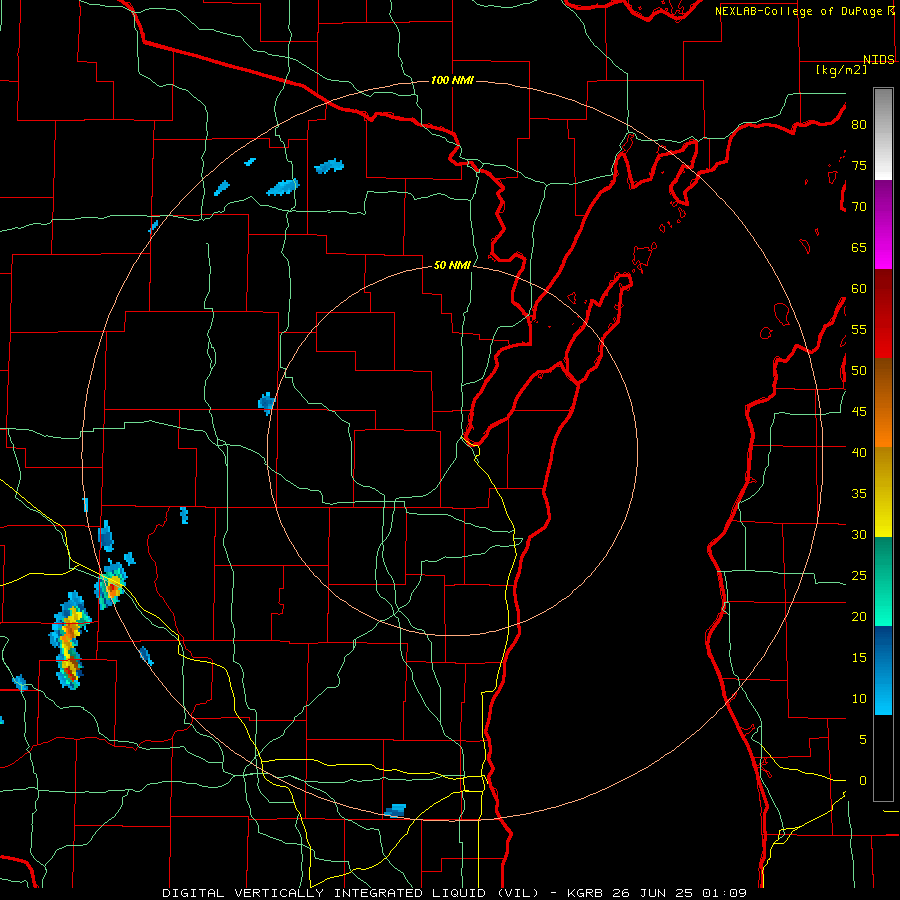
Task: Select the yellow color scale segment
Action: [x=883, y=492]
